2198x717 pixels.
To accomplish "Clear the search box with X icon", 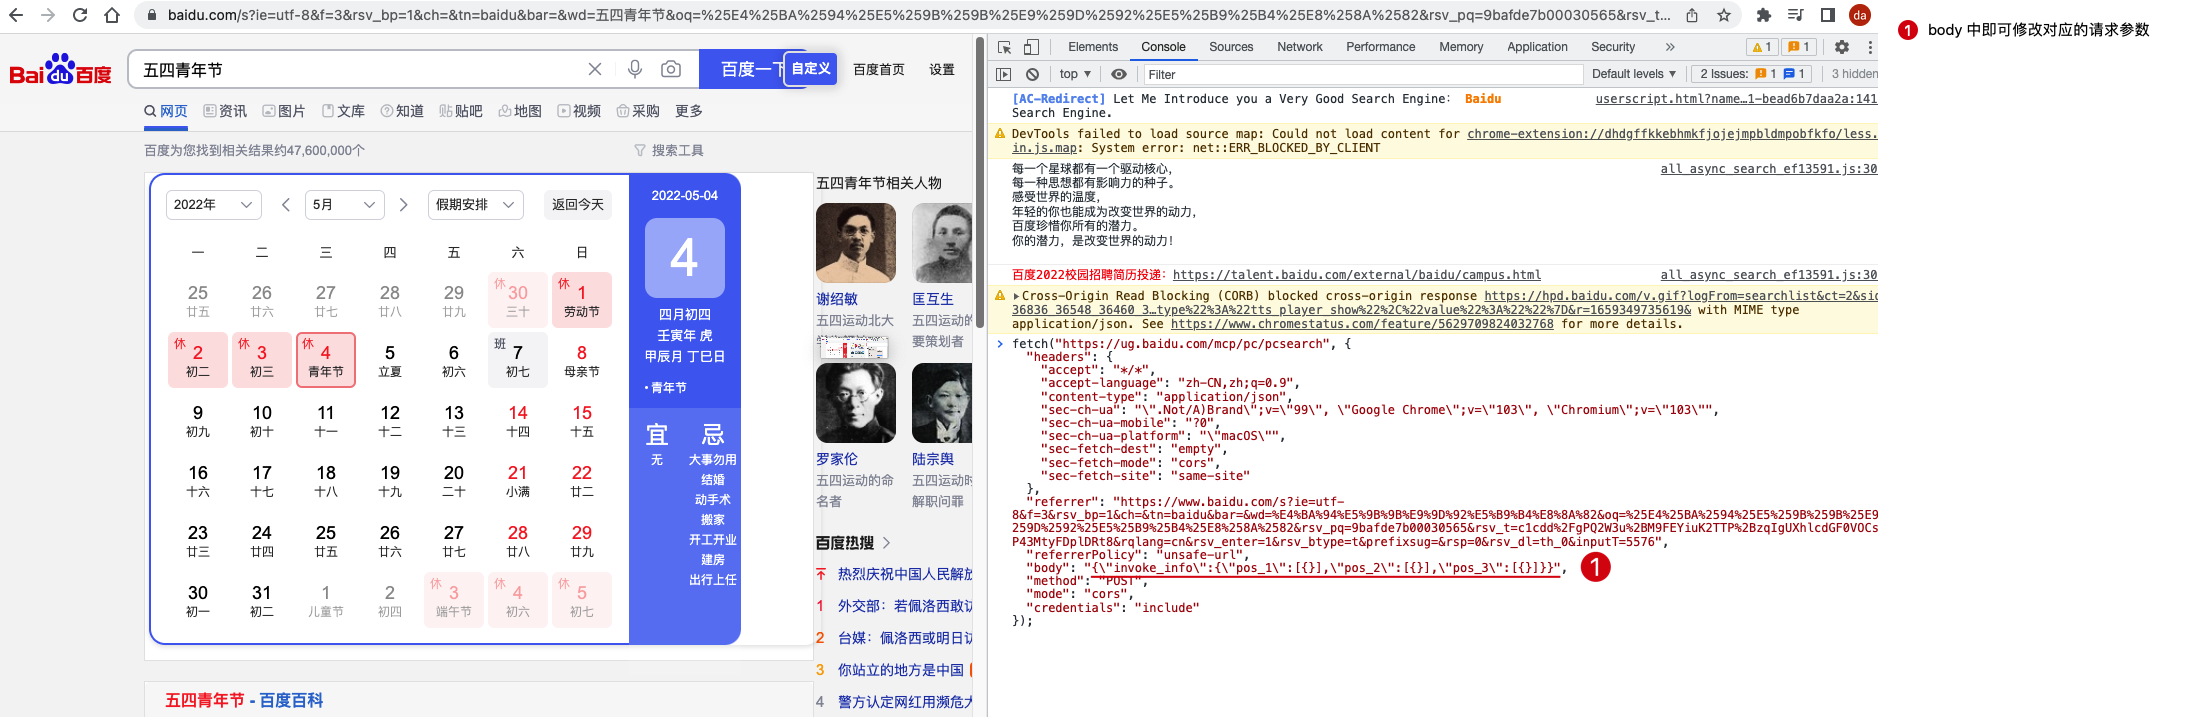I will tap(595, 69).
